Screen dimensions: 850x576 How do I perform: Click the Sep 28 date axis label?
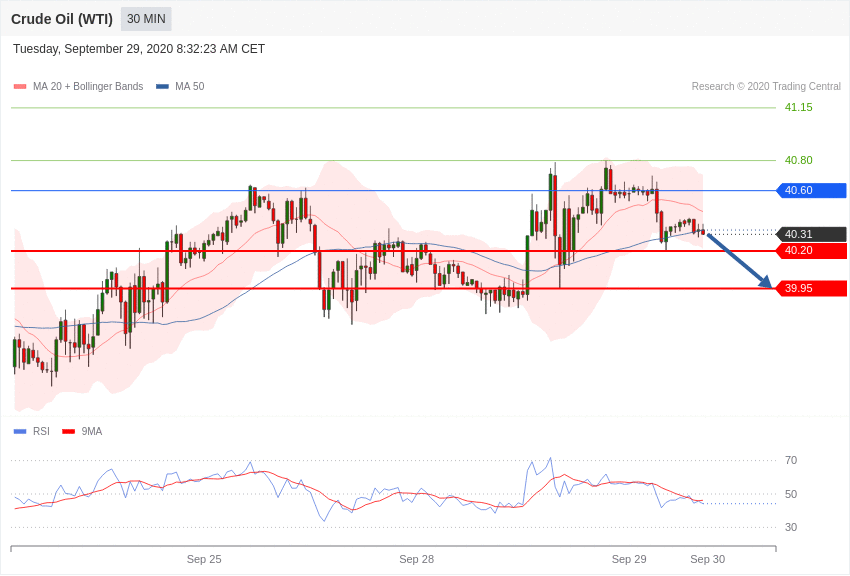coord(416,559)
